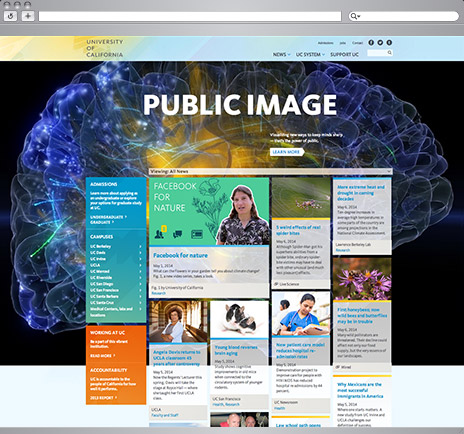Open More extreme heat and drought article

361,193
